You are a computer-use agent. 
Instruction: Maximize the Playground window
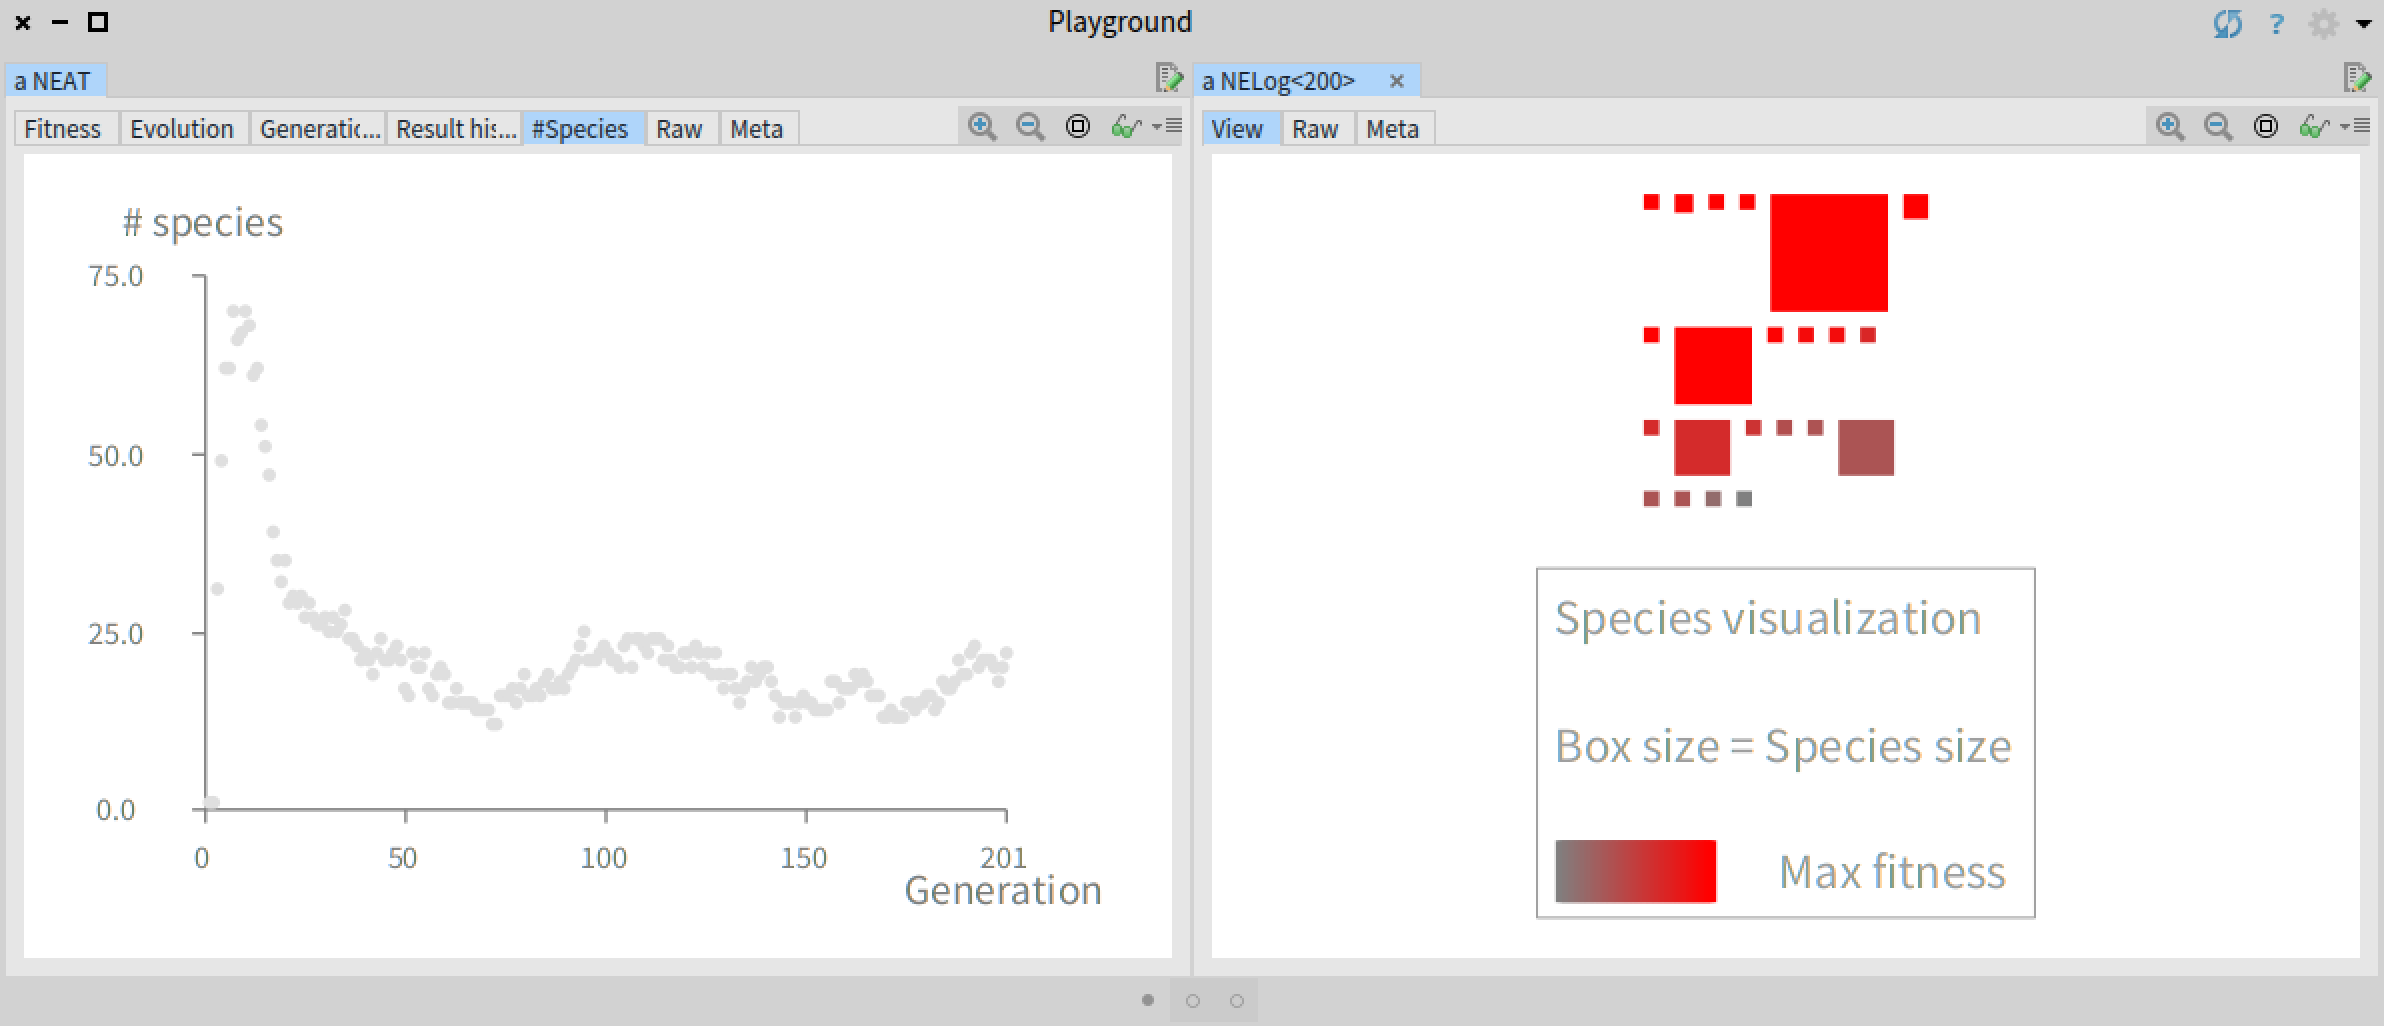click(98, 22)
